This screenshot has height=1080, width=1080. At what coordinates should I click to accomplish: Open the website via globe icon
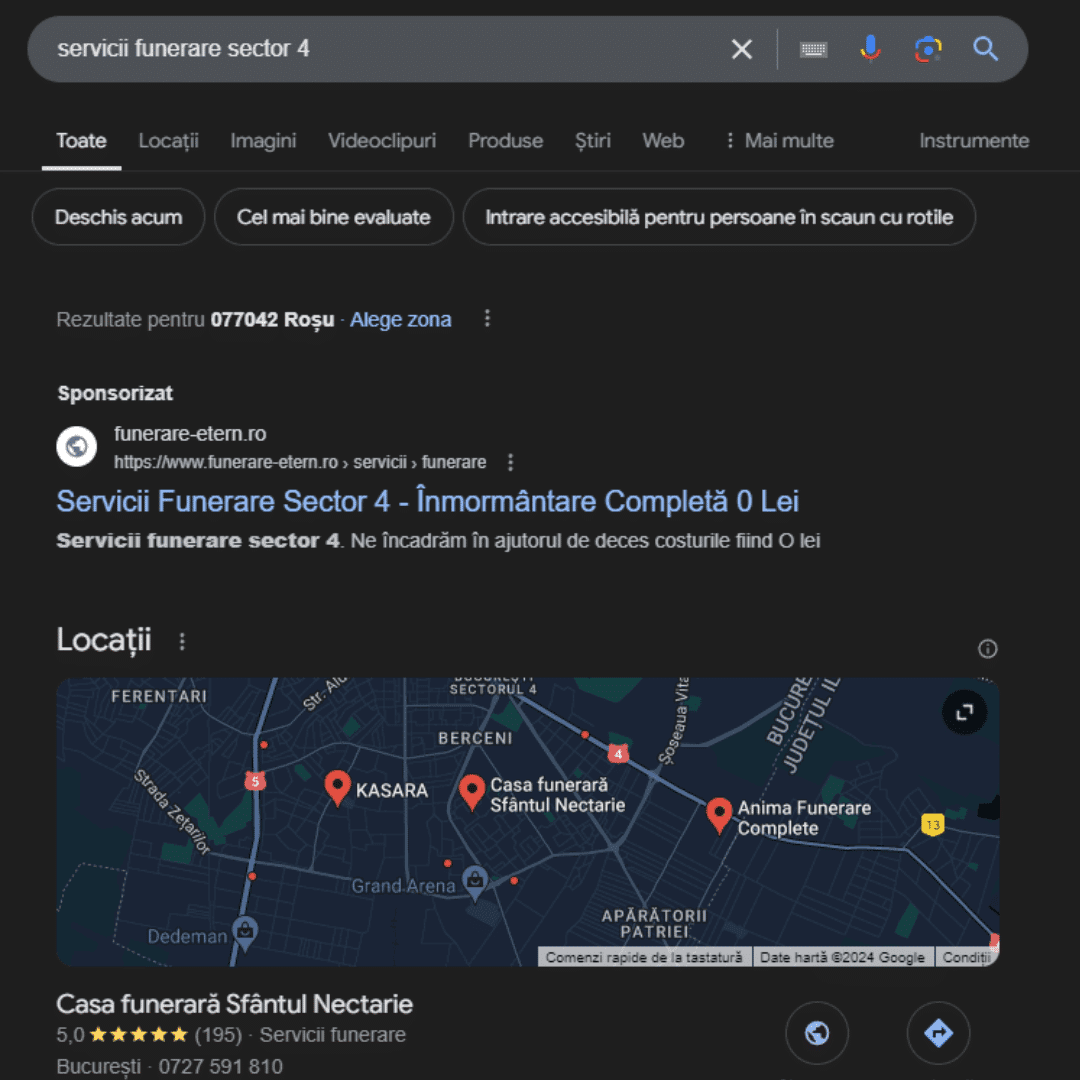click(817, 1032)
